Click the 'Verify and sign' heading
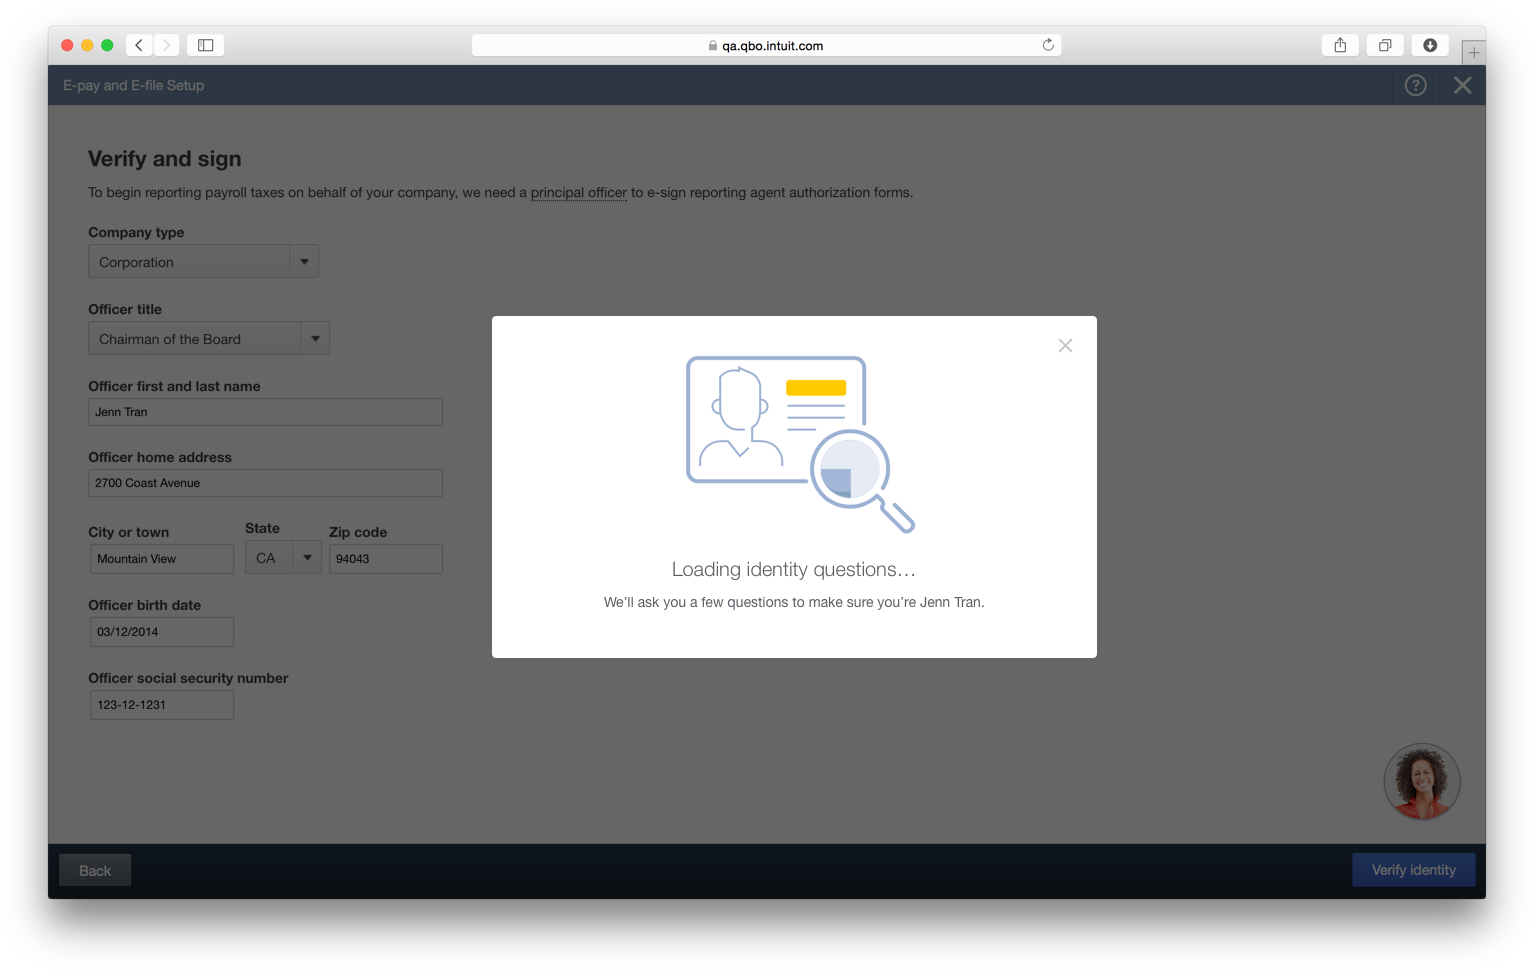This screenshot has width=1534, height=973. point(165,159)
